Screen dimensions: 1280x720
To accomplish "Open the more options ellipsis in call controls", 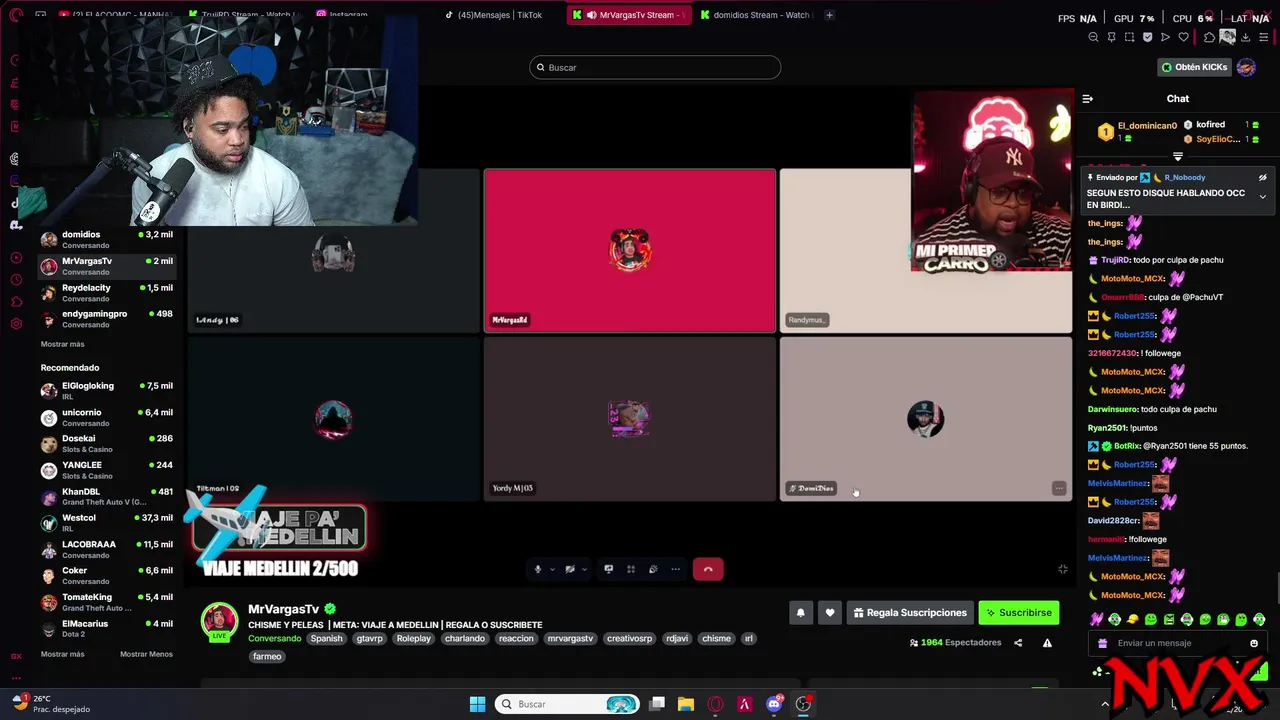I will [x=676, y=569].
